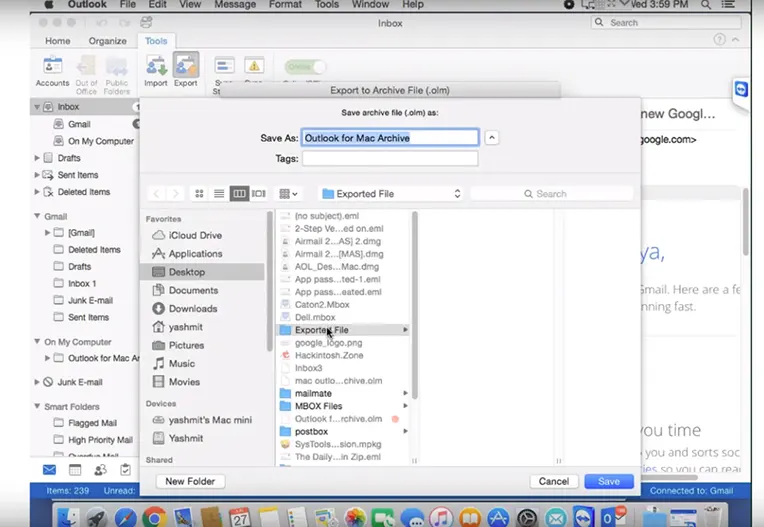Image resolution: width=764 pixels, height=527 pixels.
Task: Open the Exported File location popup
Action: [x=391, y=194]
